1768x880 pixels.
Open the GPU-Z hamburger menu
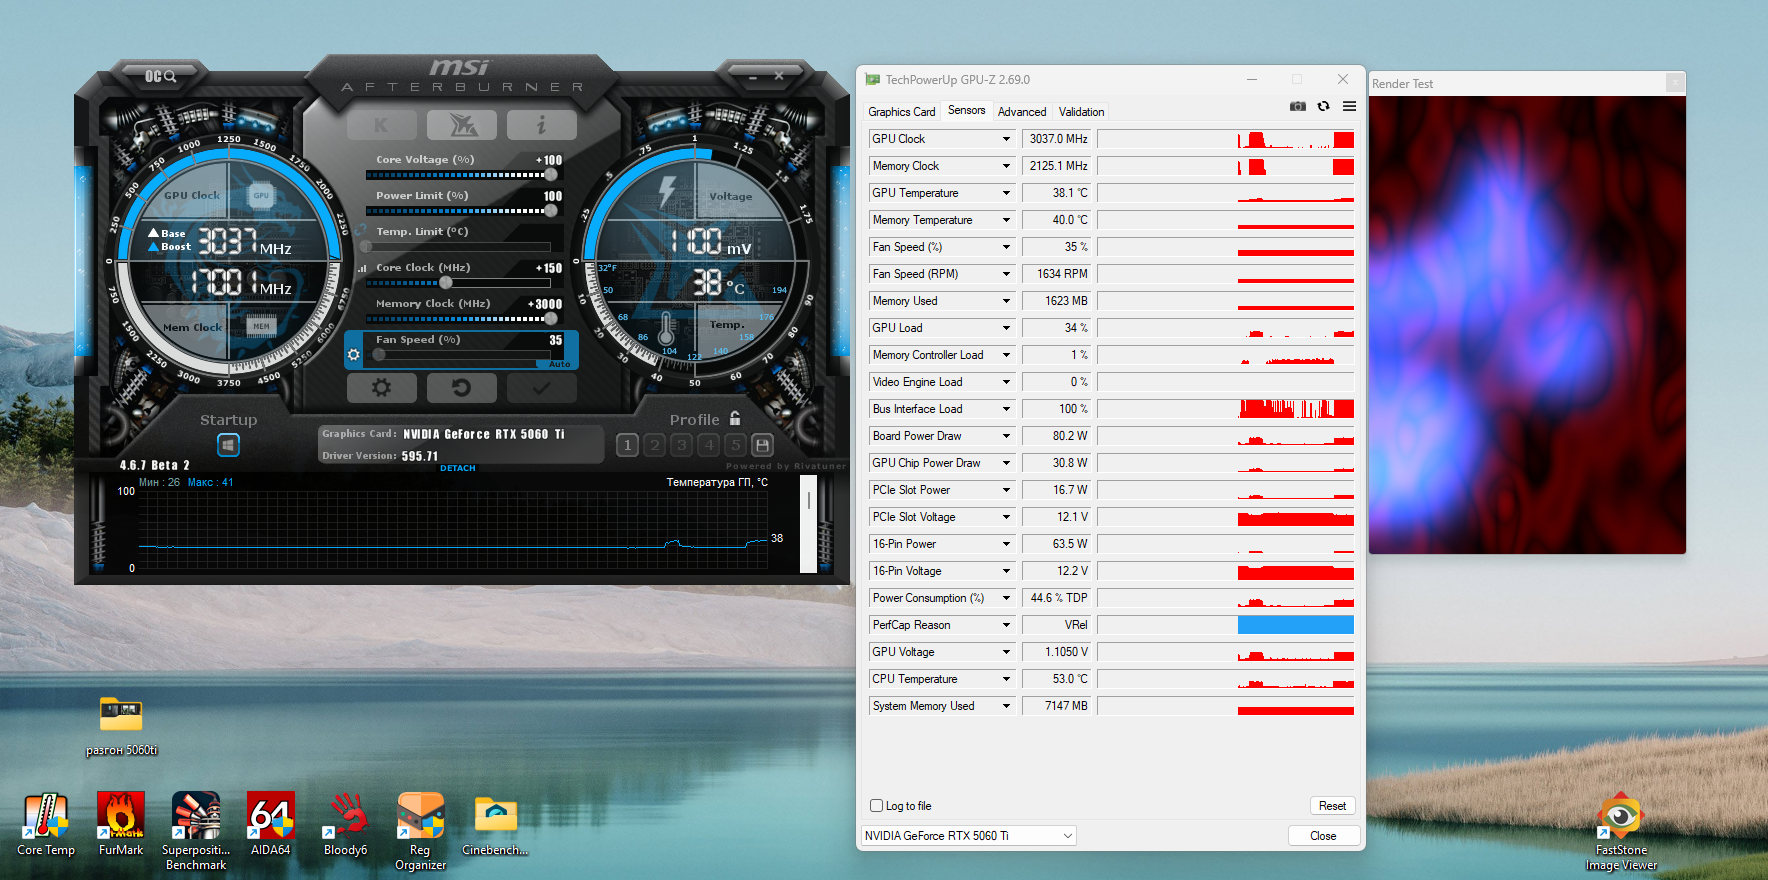(1349, 106)
